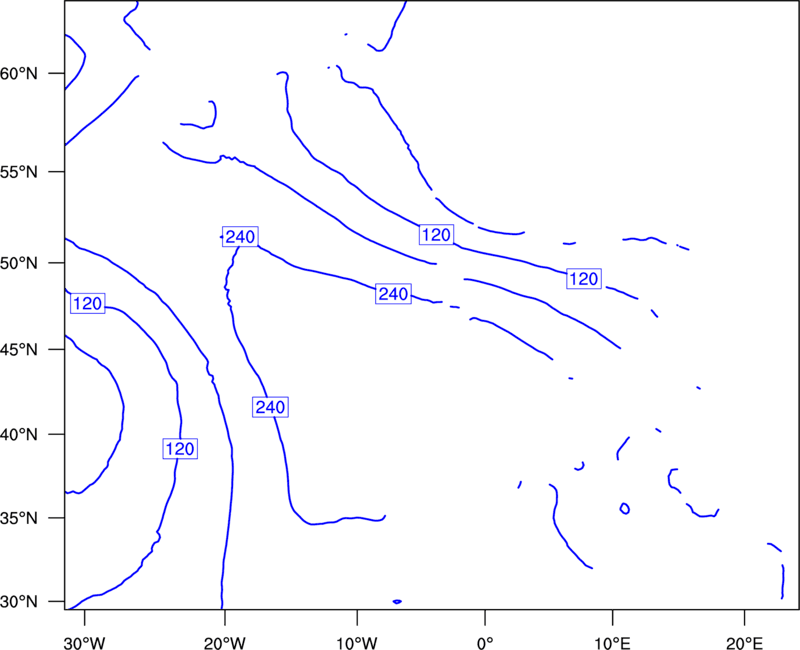Click the 0° longitude label
800x650 pixels.
coord(485,643)
